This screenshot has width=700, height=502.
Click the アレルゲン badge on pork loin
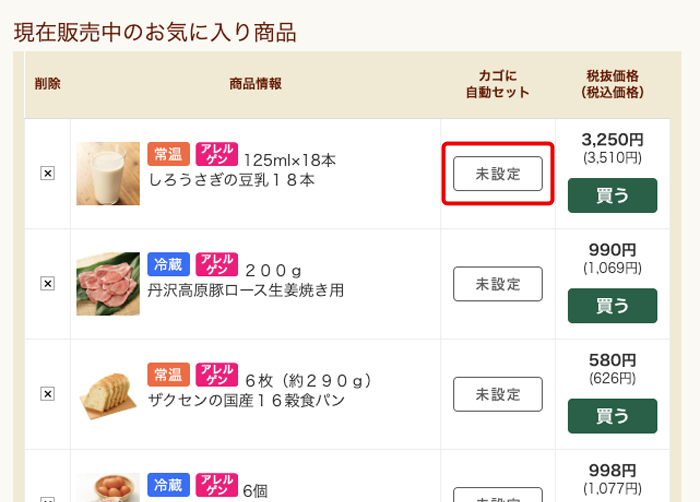(216, 263)
